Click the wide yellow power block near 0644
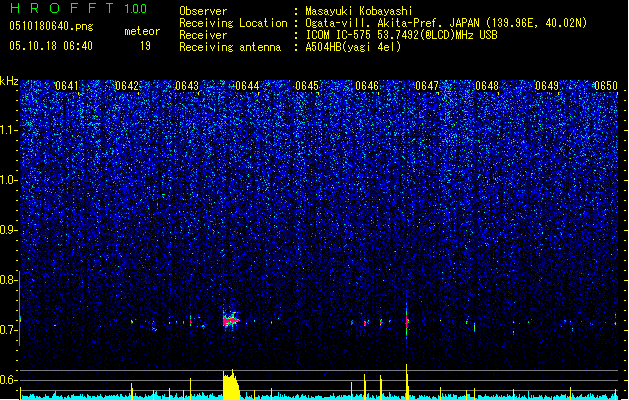 [x=231, y=385]
